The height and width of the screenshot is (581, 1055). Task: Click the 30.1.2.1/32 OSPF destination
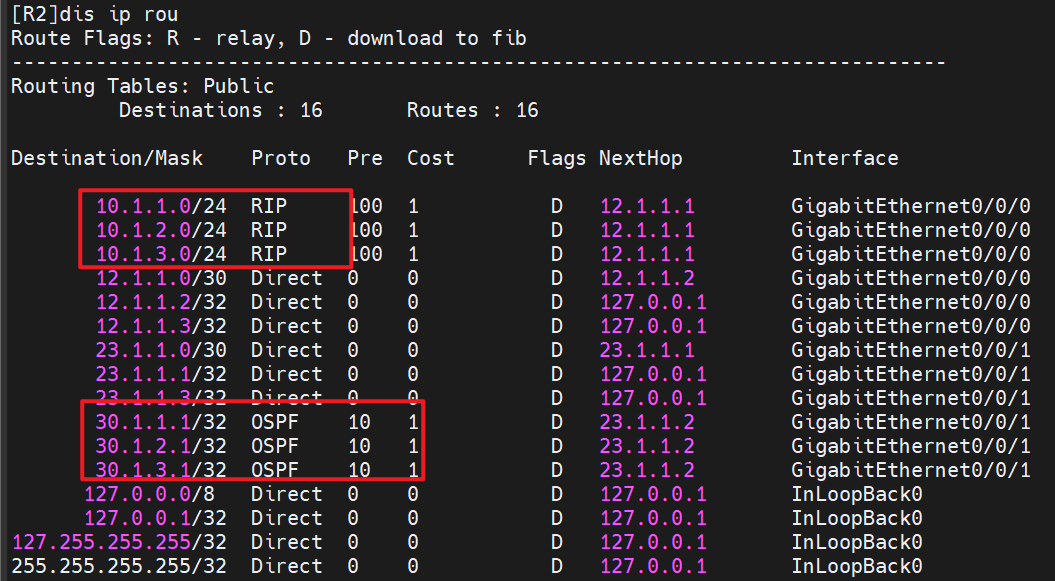pos(155,446)
